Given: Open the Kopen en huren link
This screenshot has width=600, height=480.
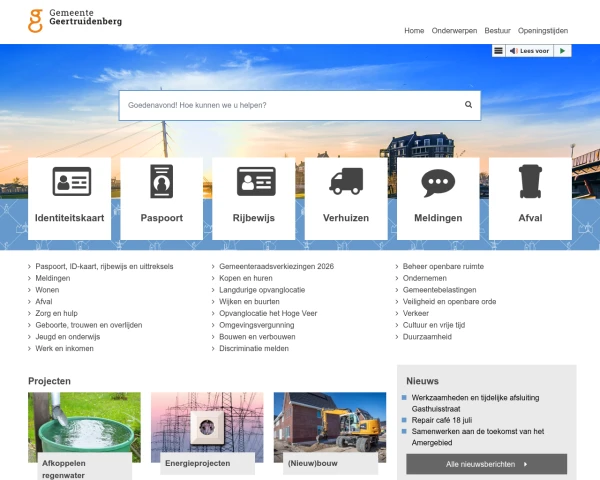Looking at the screenshot, I should [246, 278].
